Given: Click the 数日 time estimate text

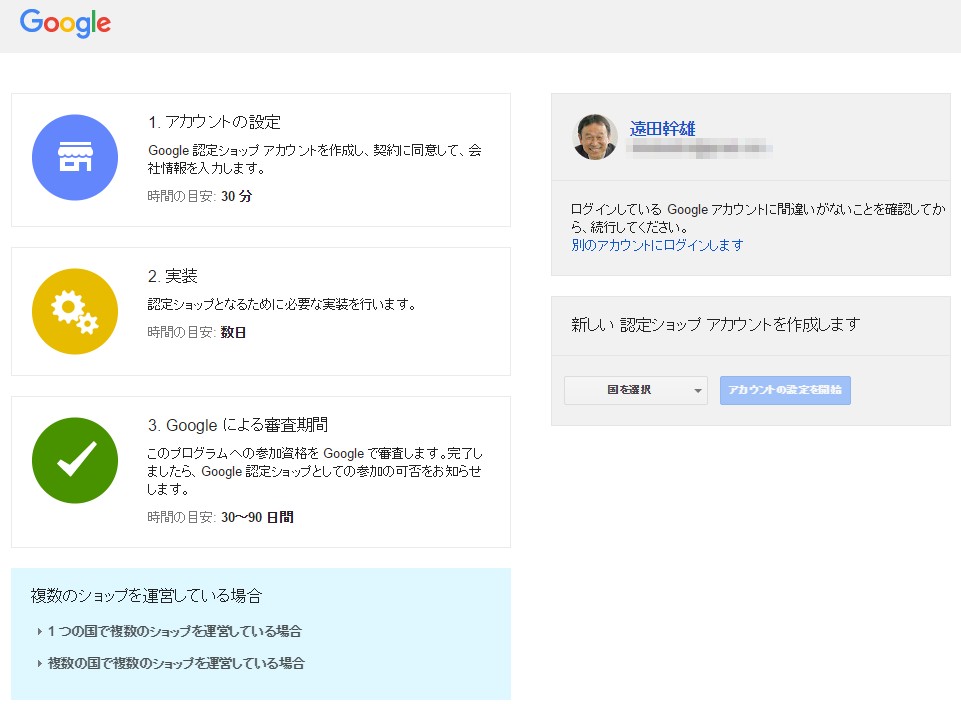Looking at the screenshot, I should [x=233, y=332].
